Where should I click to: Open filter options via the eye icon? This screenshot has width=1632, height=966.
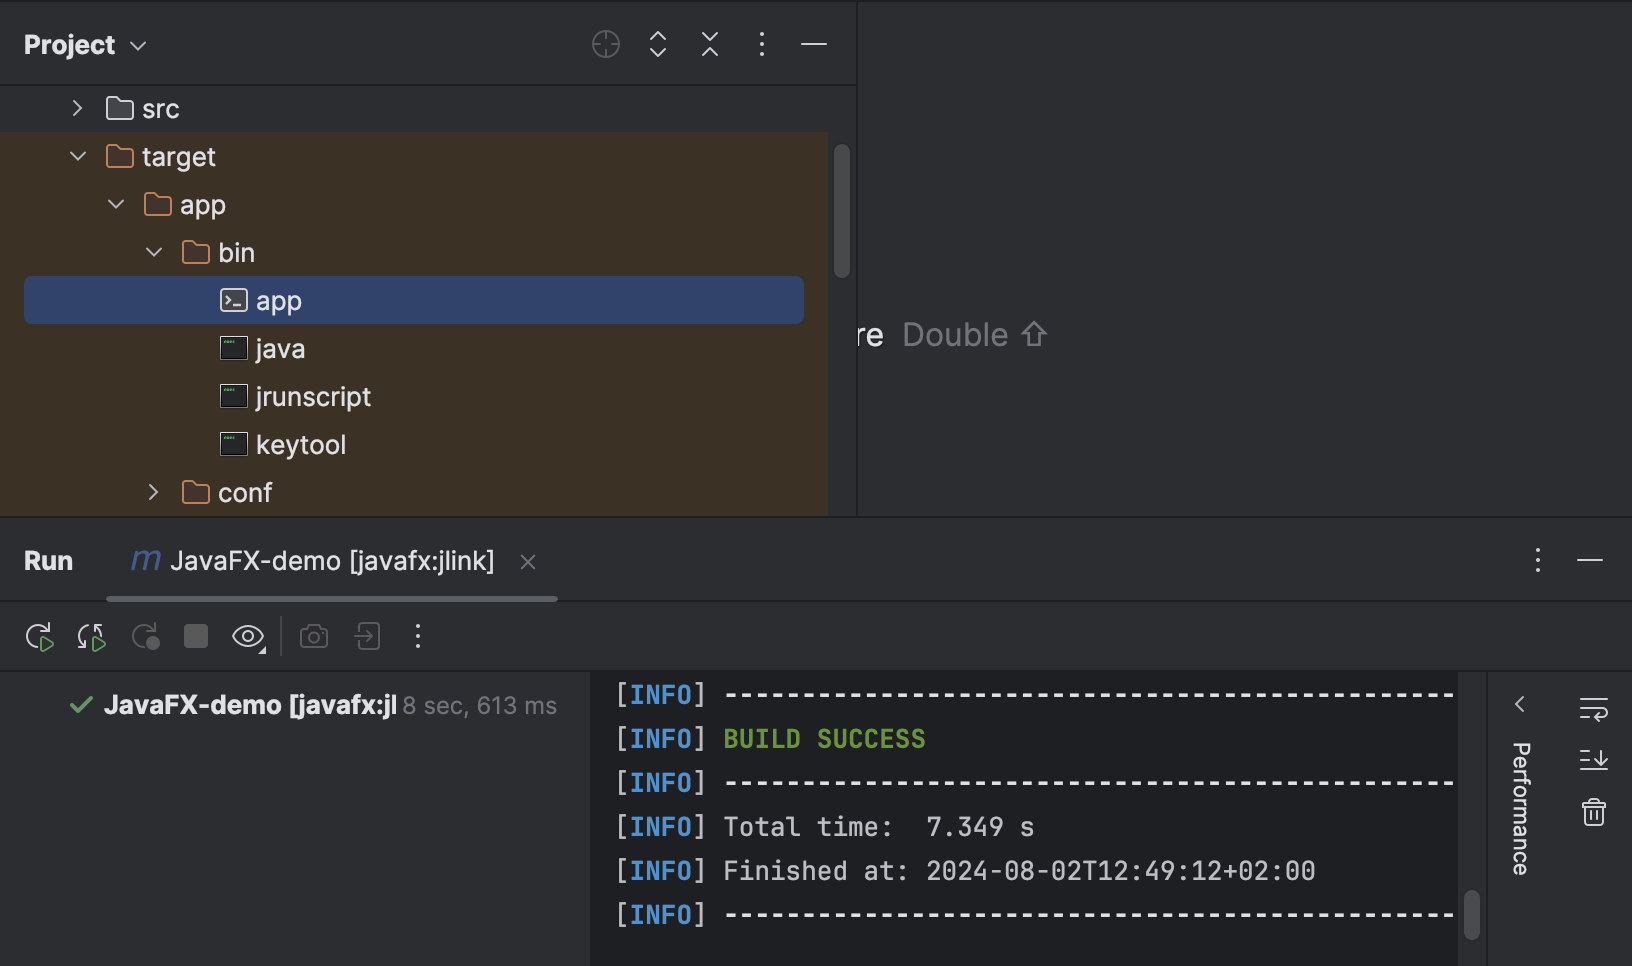(246, 636)
